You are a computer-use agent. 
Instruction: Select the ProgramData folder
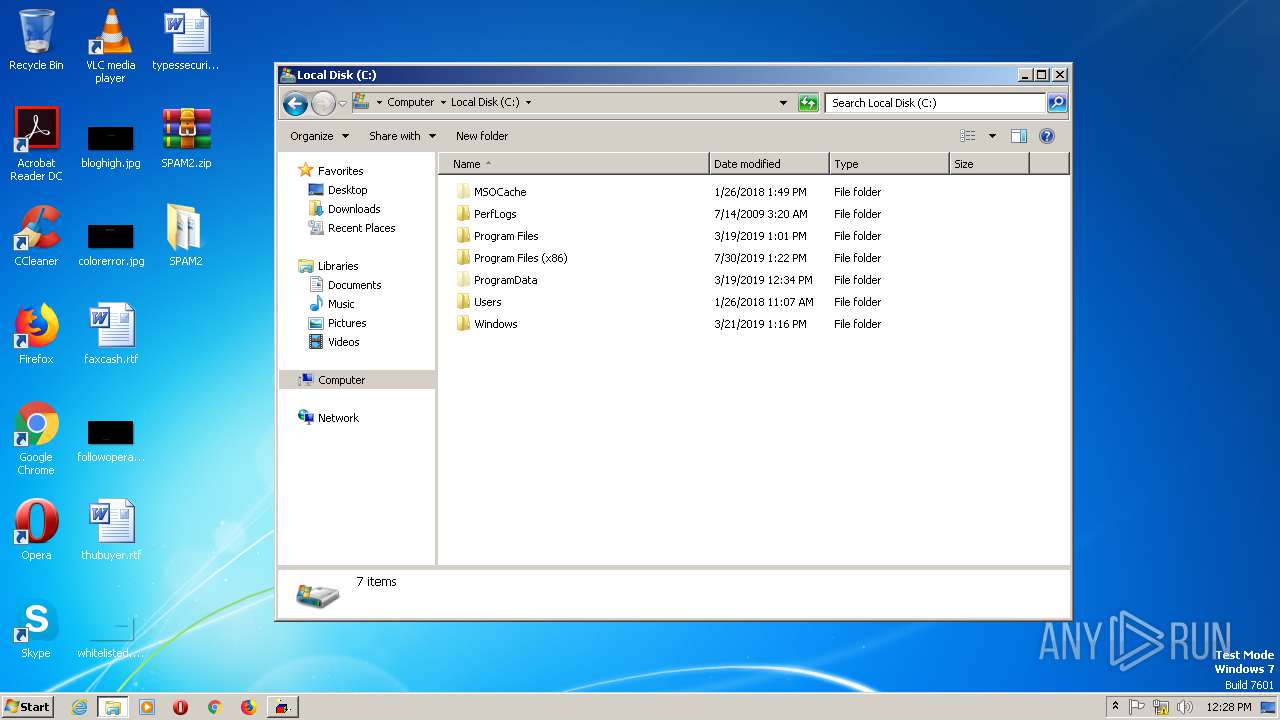coord(505,280)
